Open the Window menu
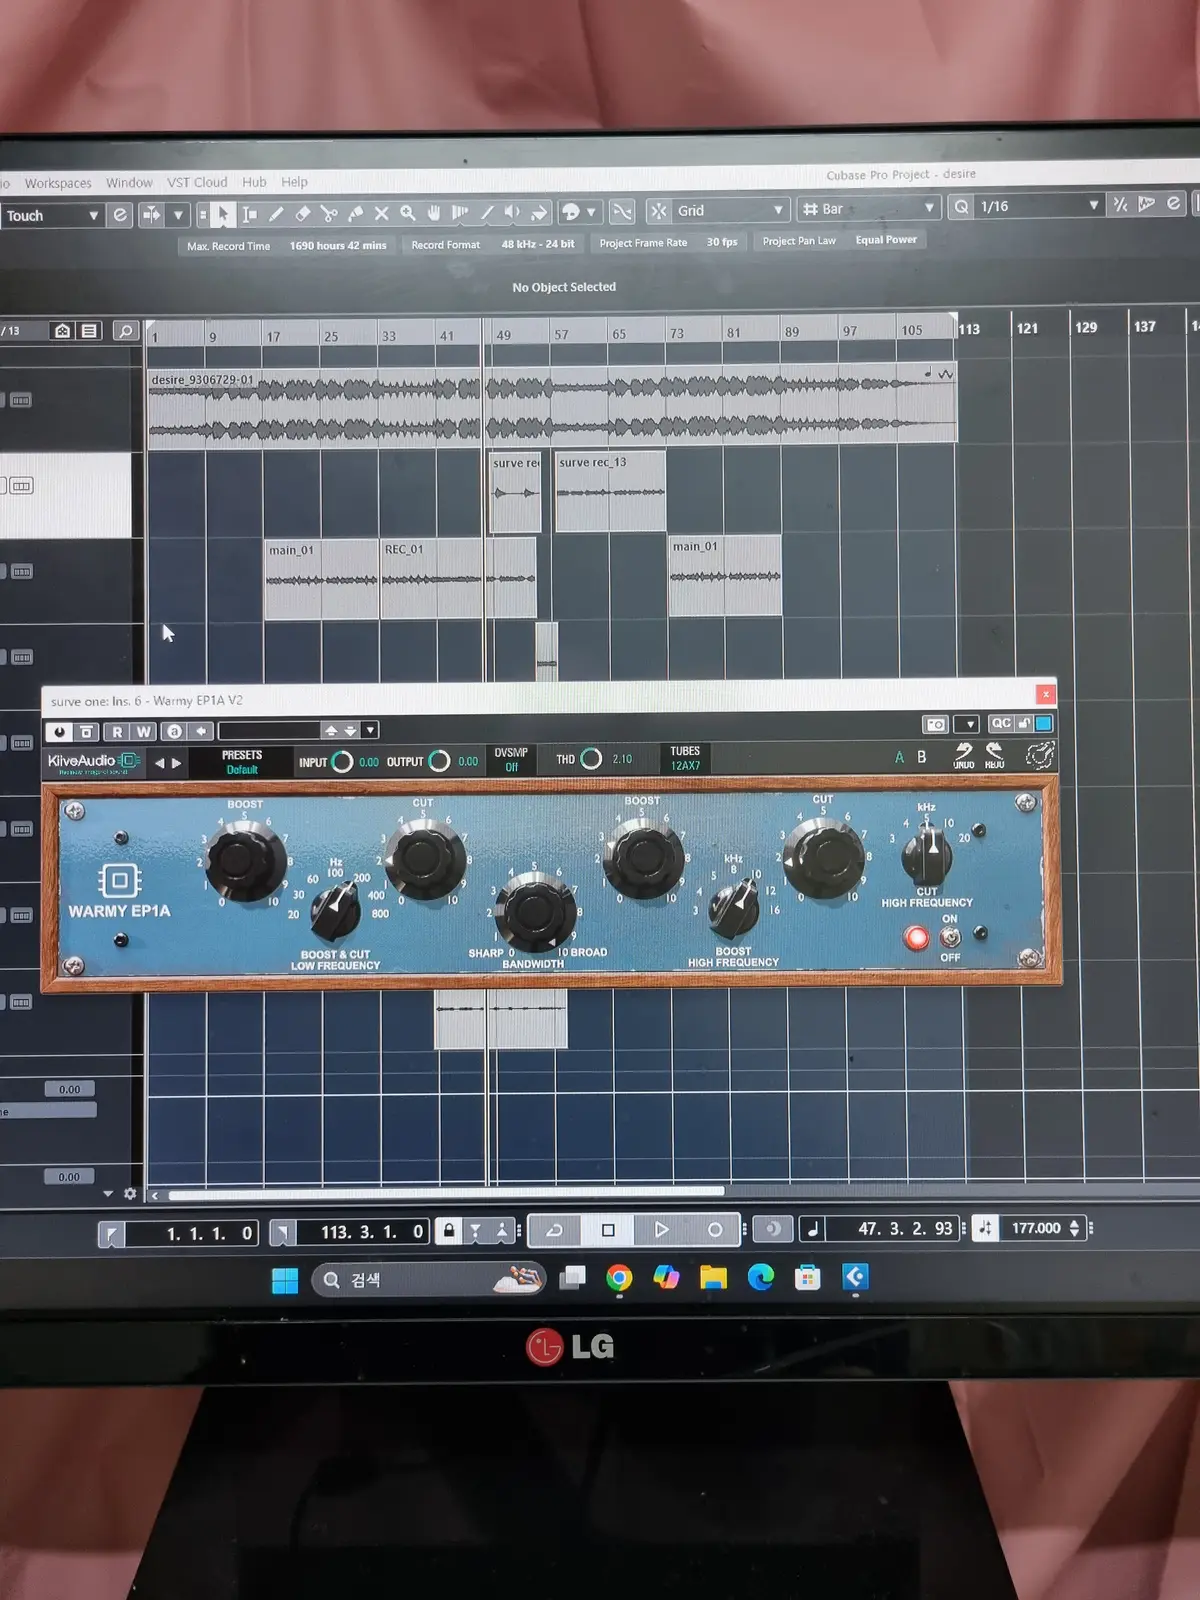This screenshot has width=1200, height=1600. (x=129, y=183)
